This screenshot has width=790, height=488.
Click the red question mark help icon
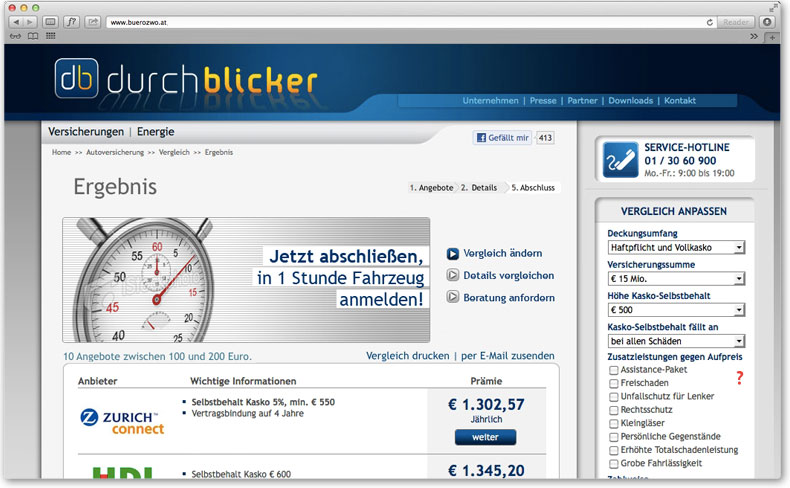pos(740,378)
